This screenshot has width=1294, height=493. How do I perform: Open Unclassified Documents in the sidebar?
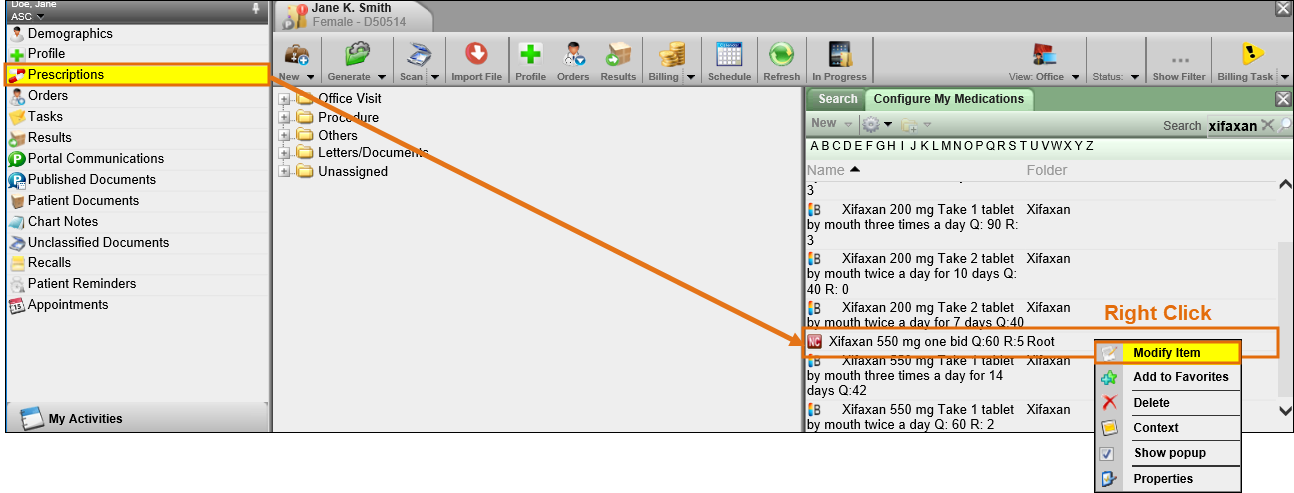click(138, 242)
